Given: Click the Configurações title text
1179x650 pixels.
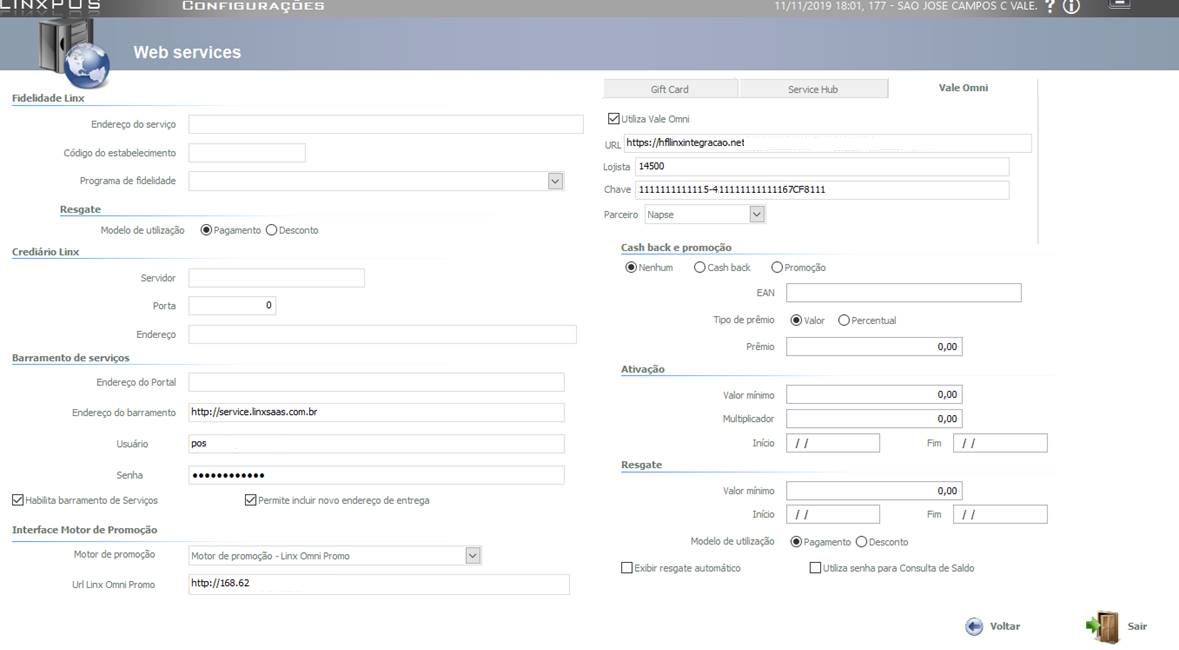Looking at the screenshot, I should click(x=253, y=6).
